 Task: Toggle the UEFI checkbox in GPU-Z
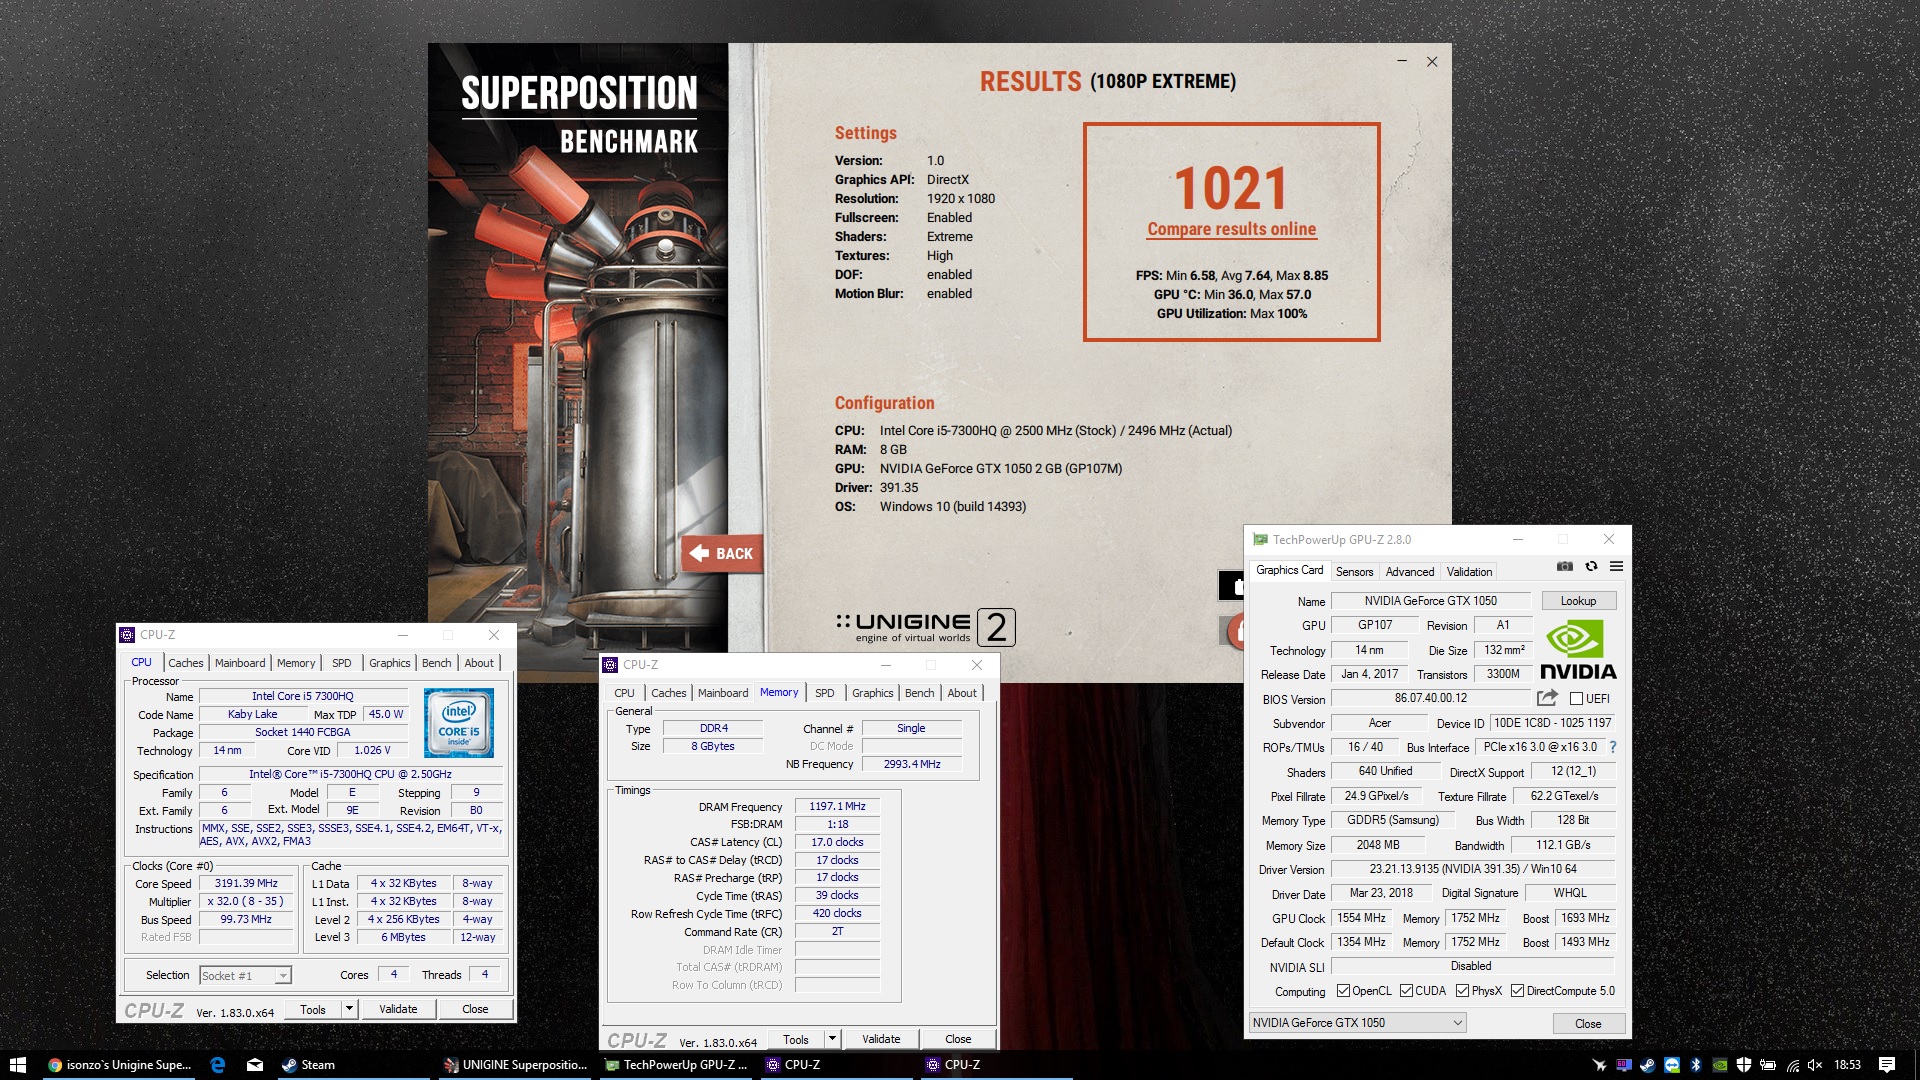(x=1576, y=699)
